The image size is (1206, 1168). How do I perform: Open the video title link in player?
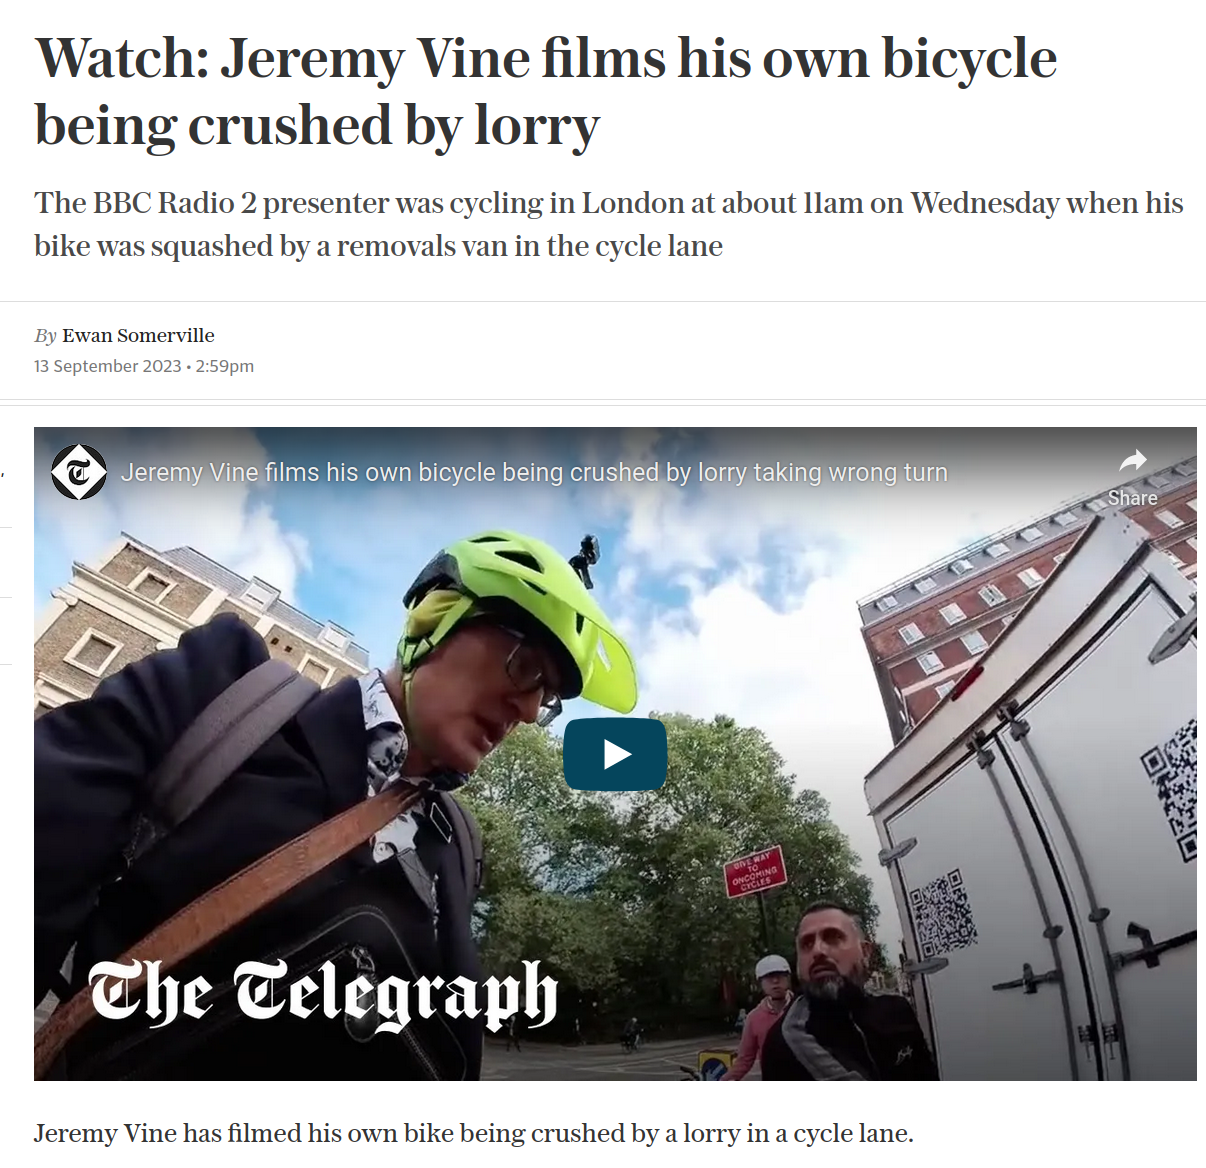tap(534, 472)
